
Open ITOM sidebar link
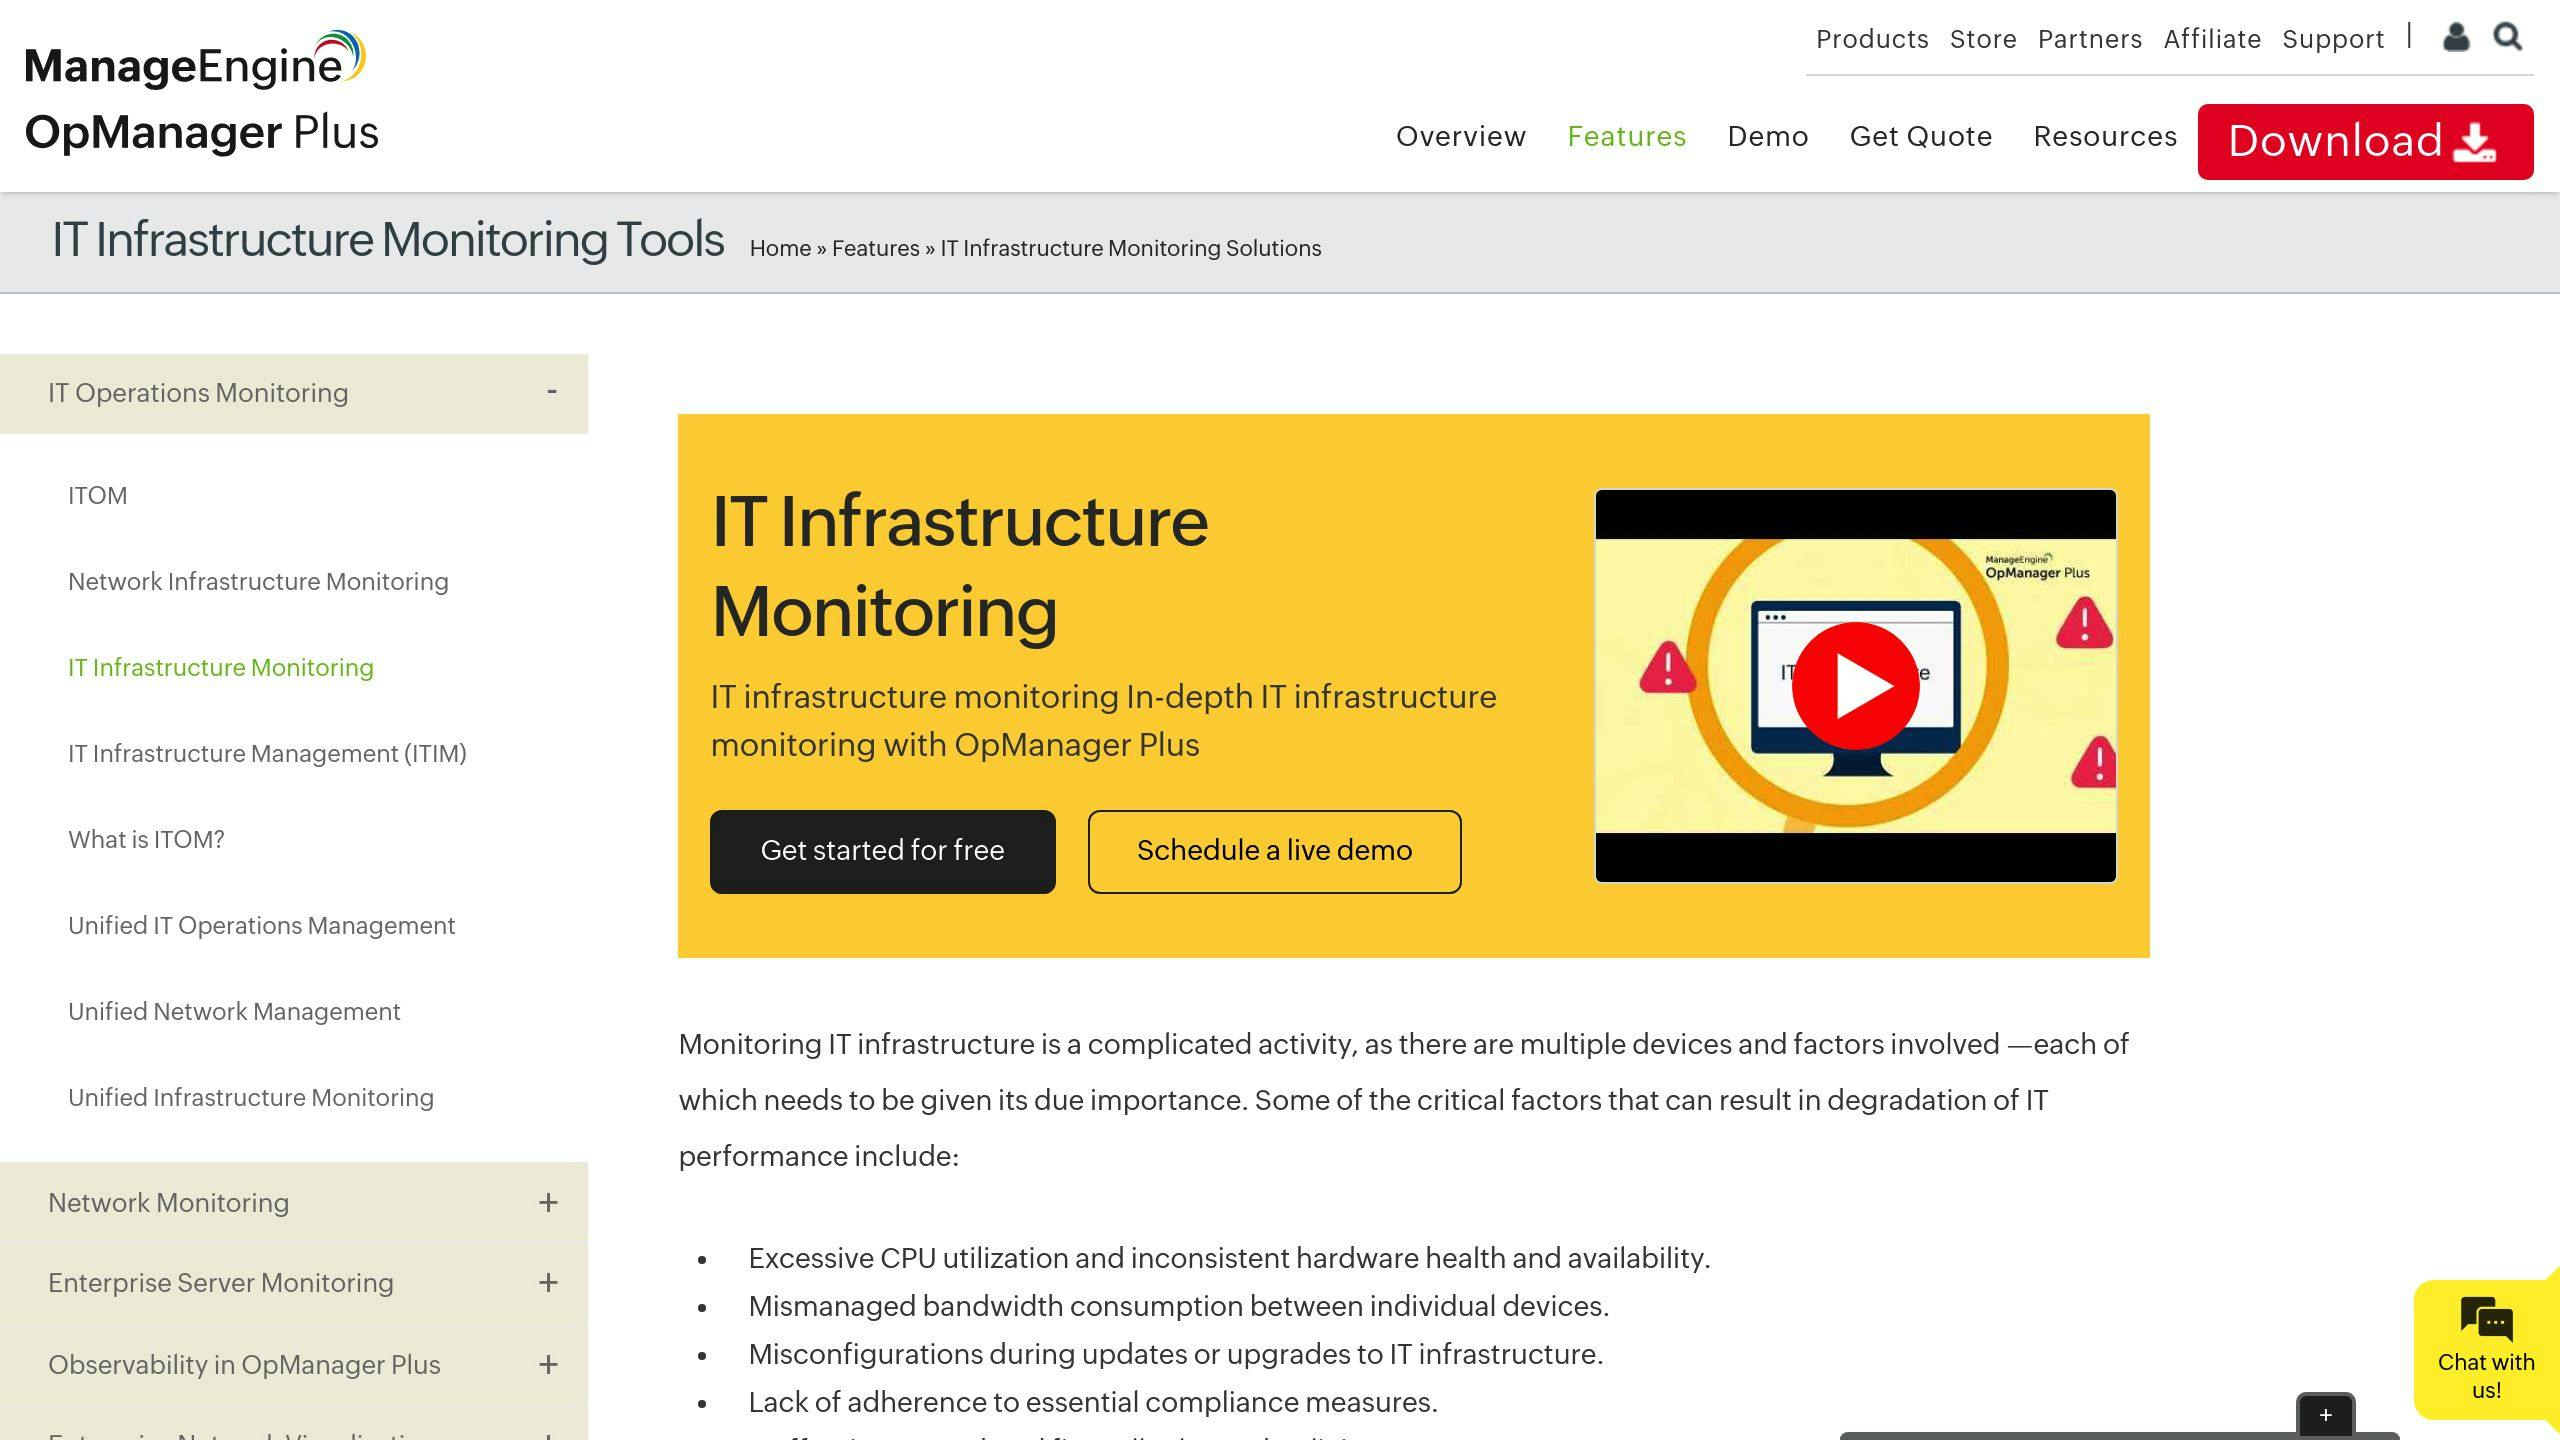click(x=97, y=496)
